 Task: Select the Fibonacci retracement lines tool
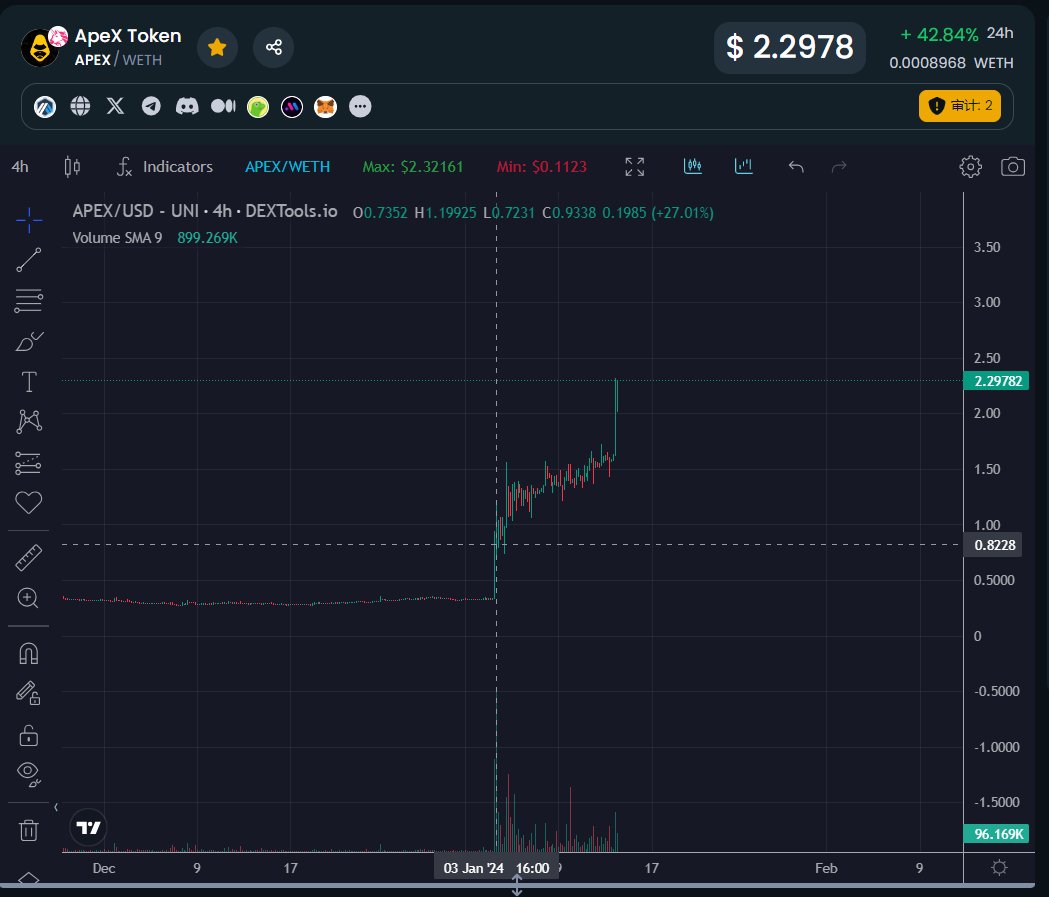click(29, 300)
